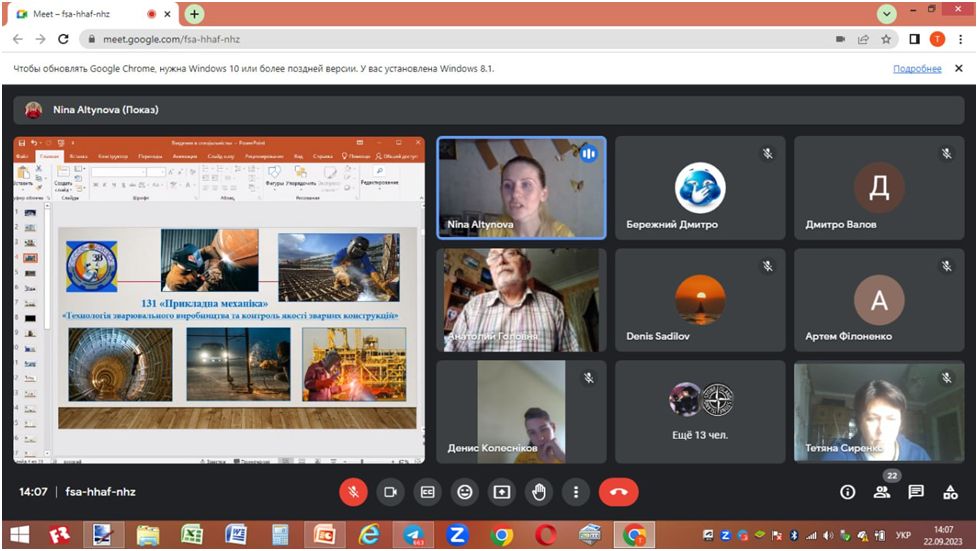This screenshot has width=978, height=551.
Task: Open Telegram from the taskbar
Action: coord(413,535)
